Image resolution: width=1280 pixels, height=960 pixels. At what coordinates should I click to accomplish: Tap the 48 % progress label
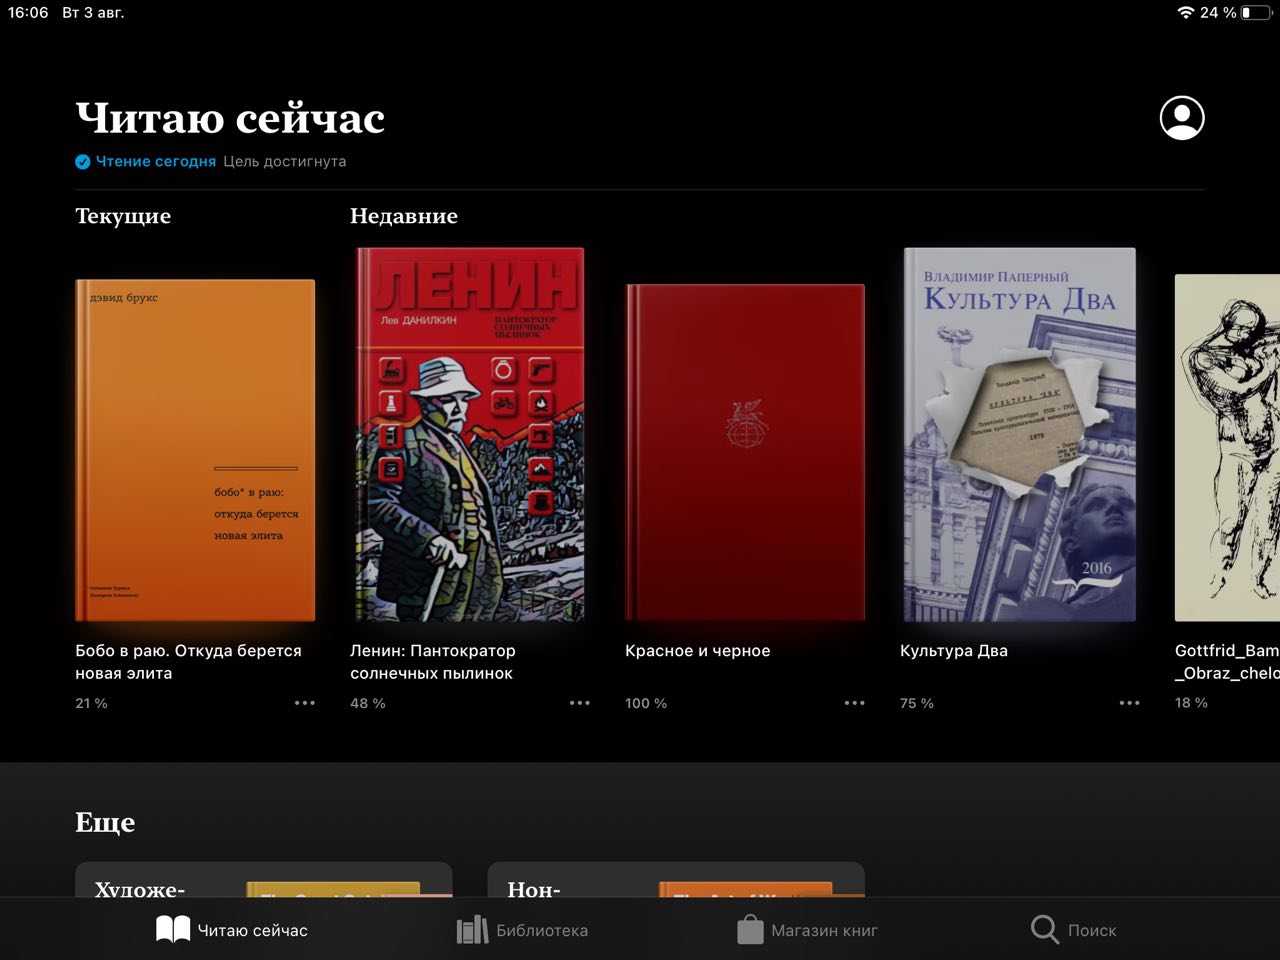pyautogui.click(x=367, y=703)
